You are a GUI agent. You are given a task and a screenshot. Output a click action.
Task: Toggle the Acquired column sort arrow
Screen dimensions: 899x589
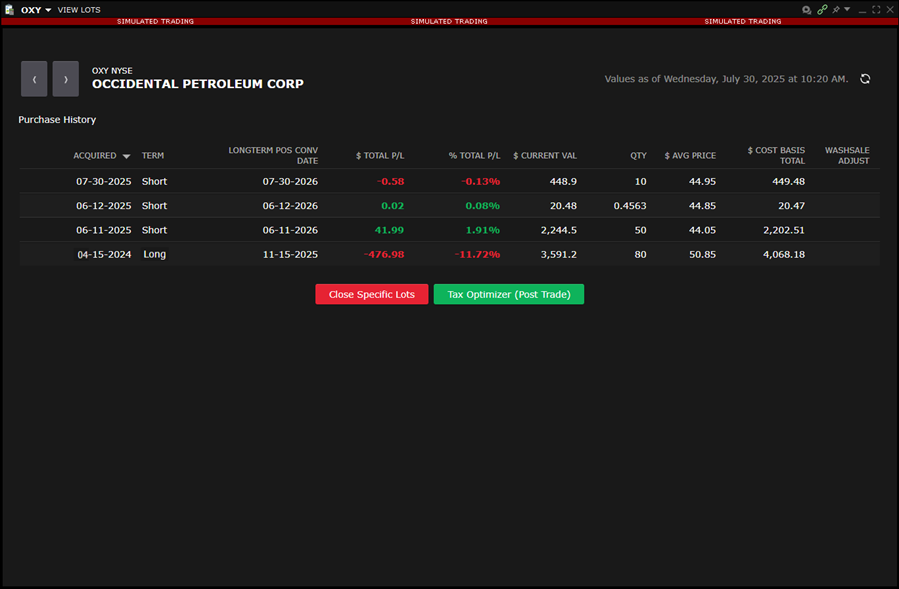click(x=126, y=156)
